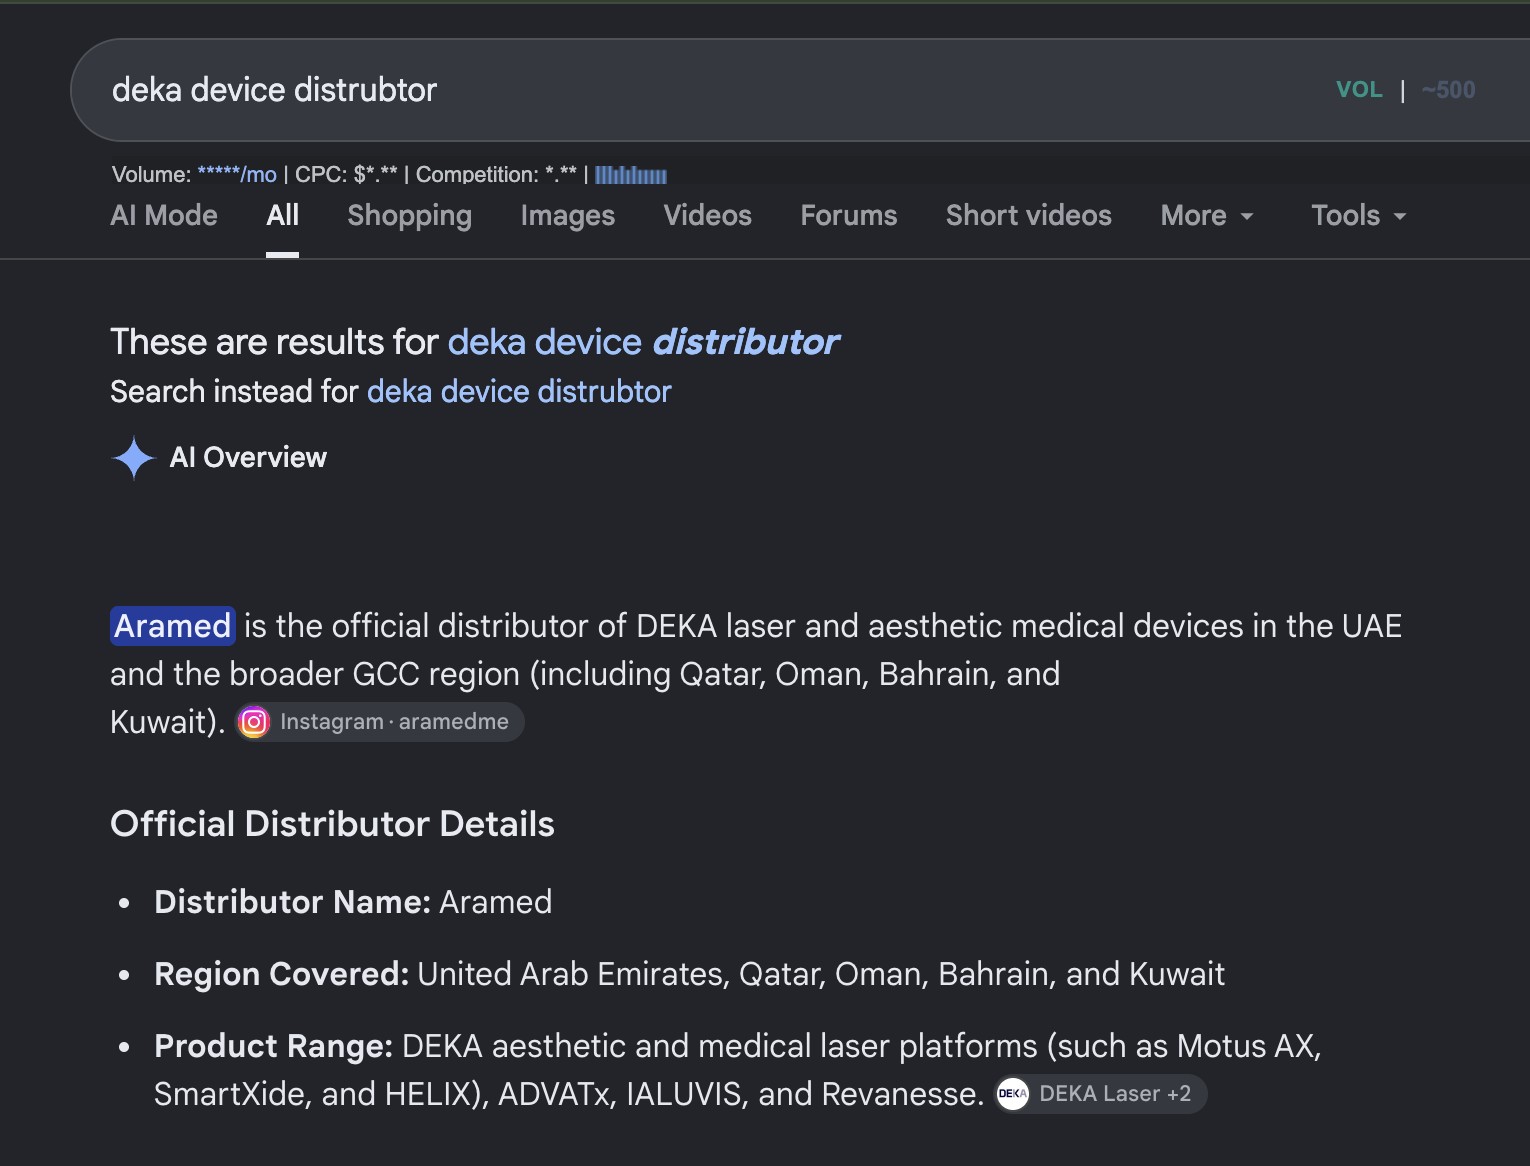1530x1166 pixels.
Task: Click the AI Overview heading text
Action: coord(248,458)
